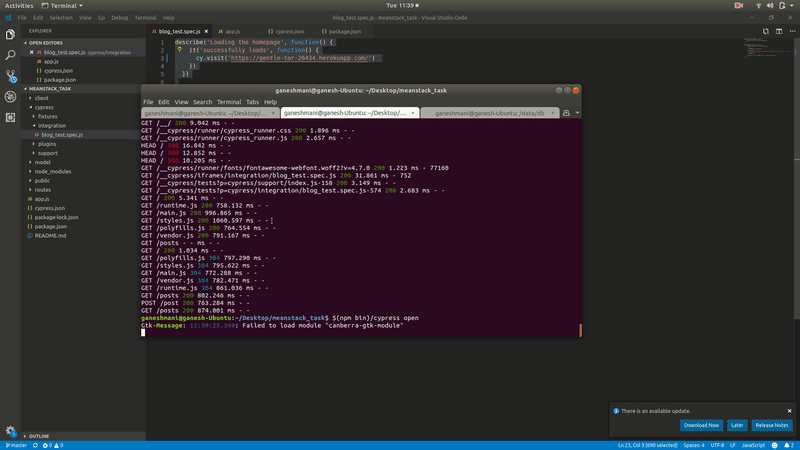Viewport: 800px width, 450px height.
Task: Click the Release Notes button
Action: pos(771,425)
